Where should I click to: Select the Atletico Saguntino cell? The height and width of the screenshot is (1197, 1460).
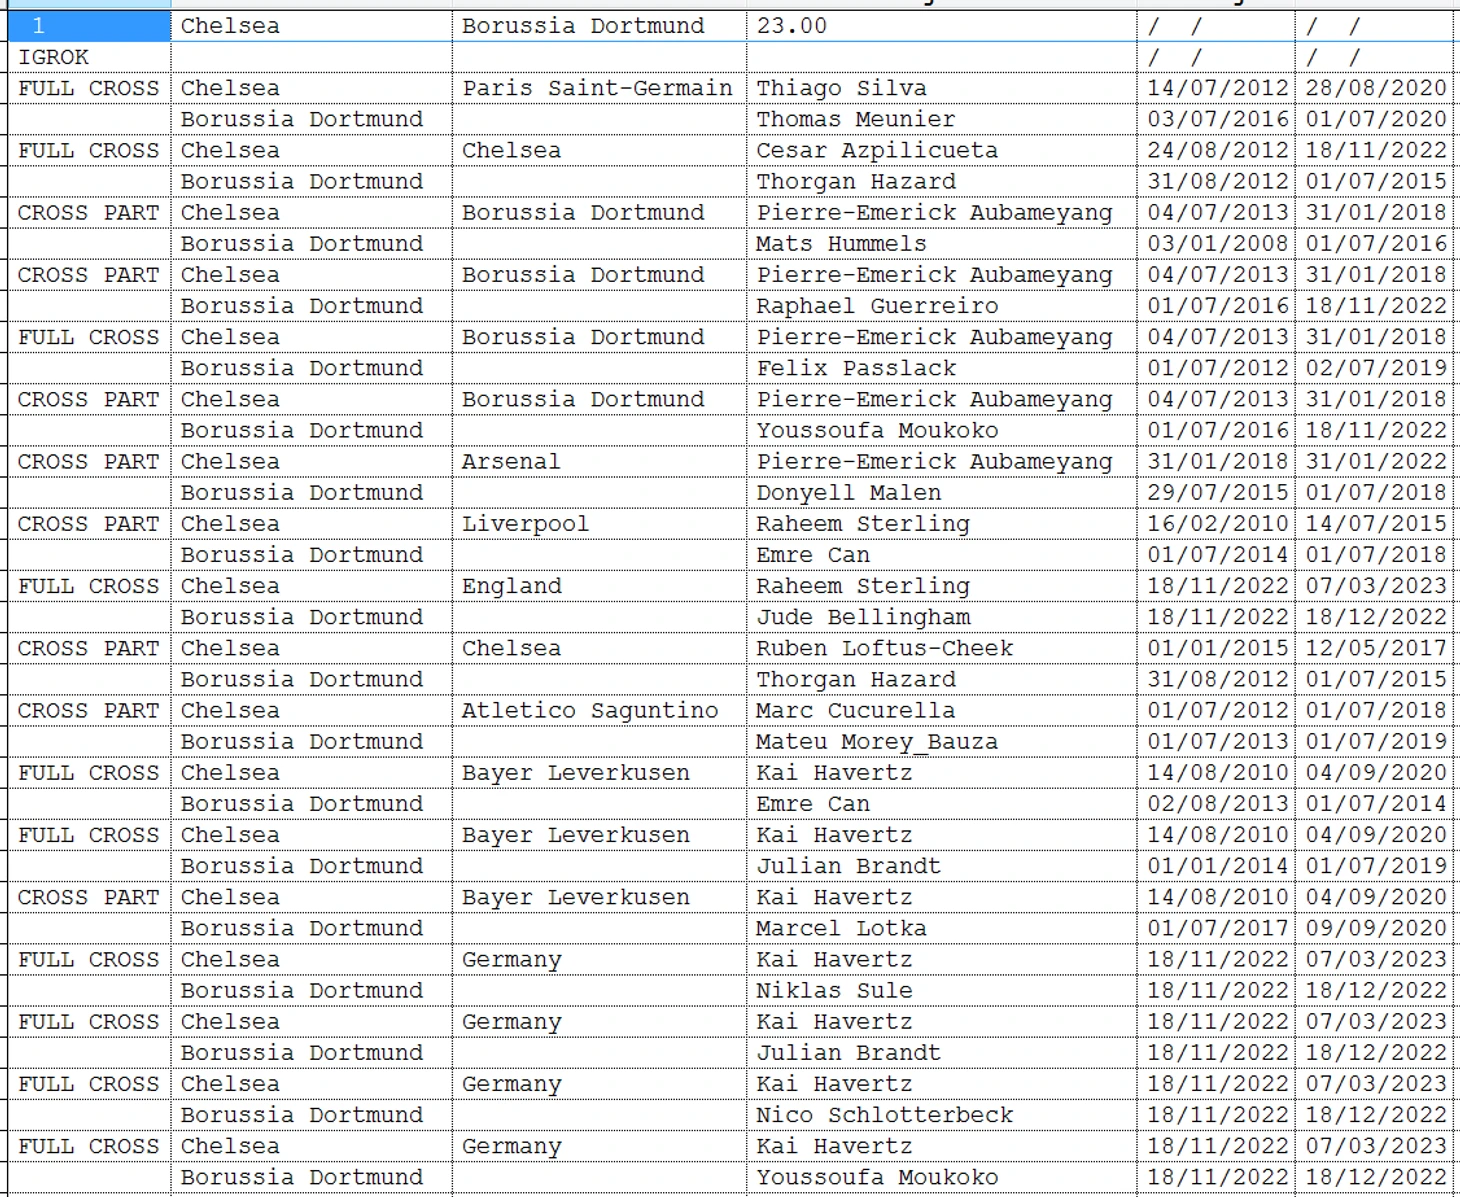[599, 710]
